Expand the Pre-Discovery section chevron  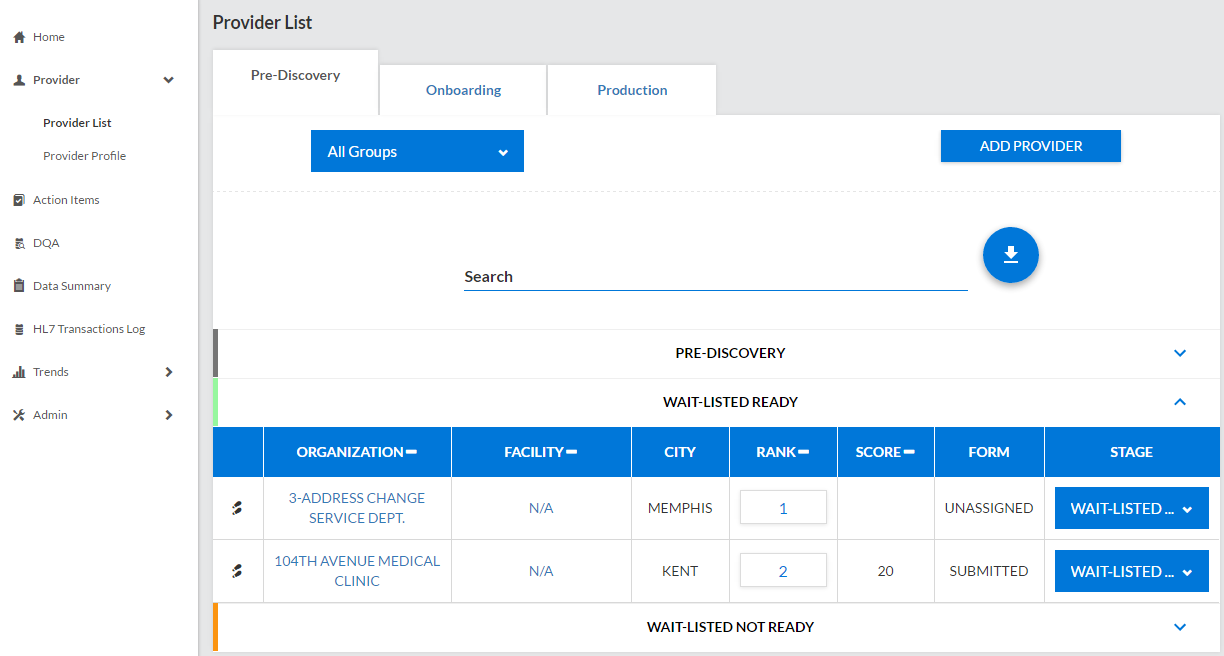point(1179,353)
